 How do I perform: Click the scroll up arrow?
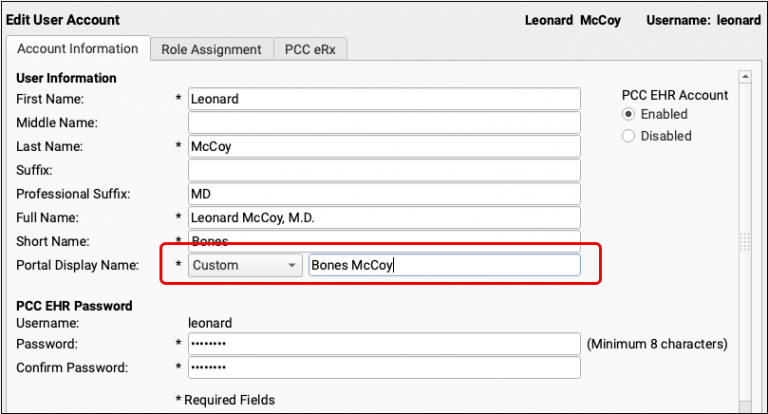[x=744, y=76]
